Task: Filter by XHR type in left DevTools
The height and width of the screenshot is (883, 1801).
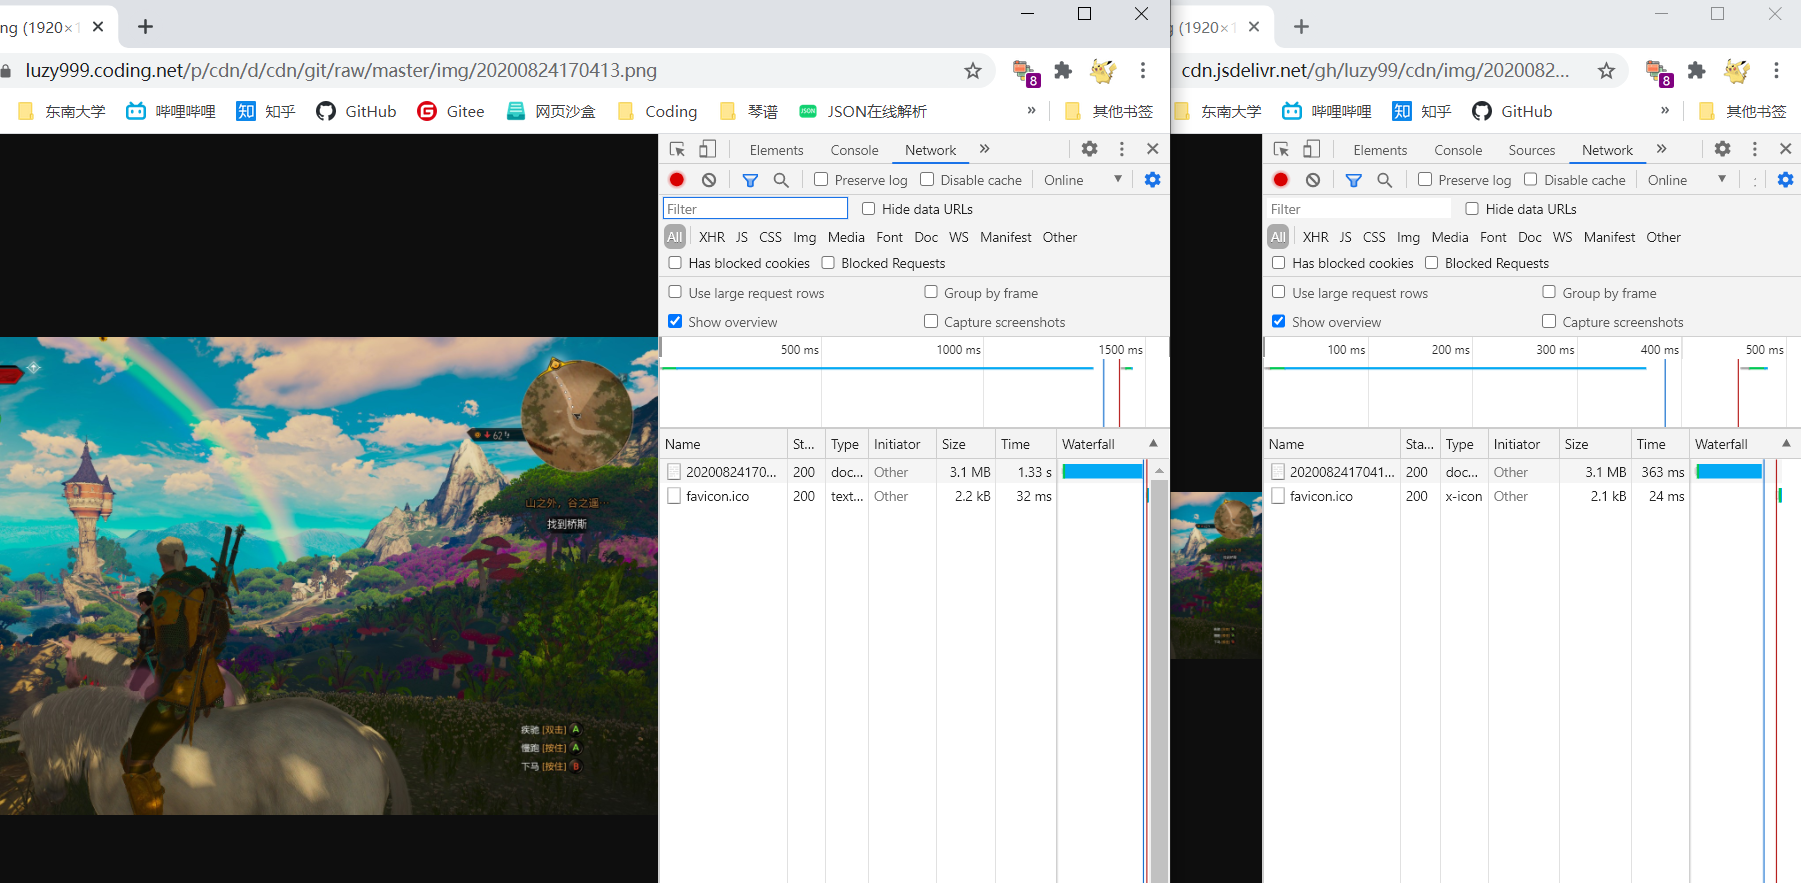Action: pyautogui.click(x=712, y=237)
